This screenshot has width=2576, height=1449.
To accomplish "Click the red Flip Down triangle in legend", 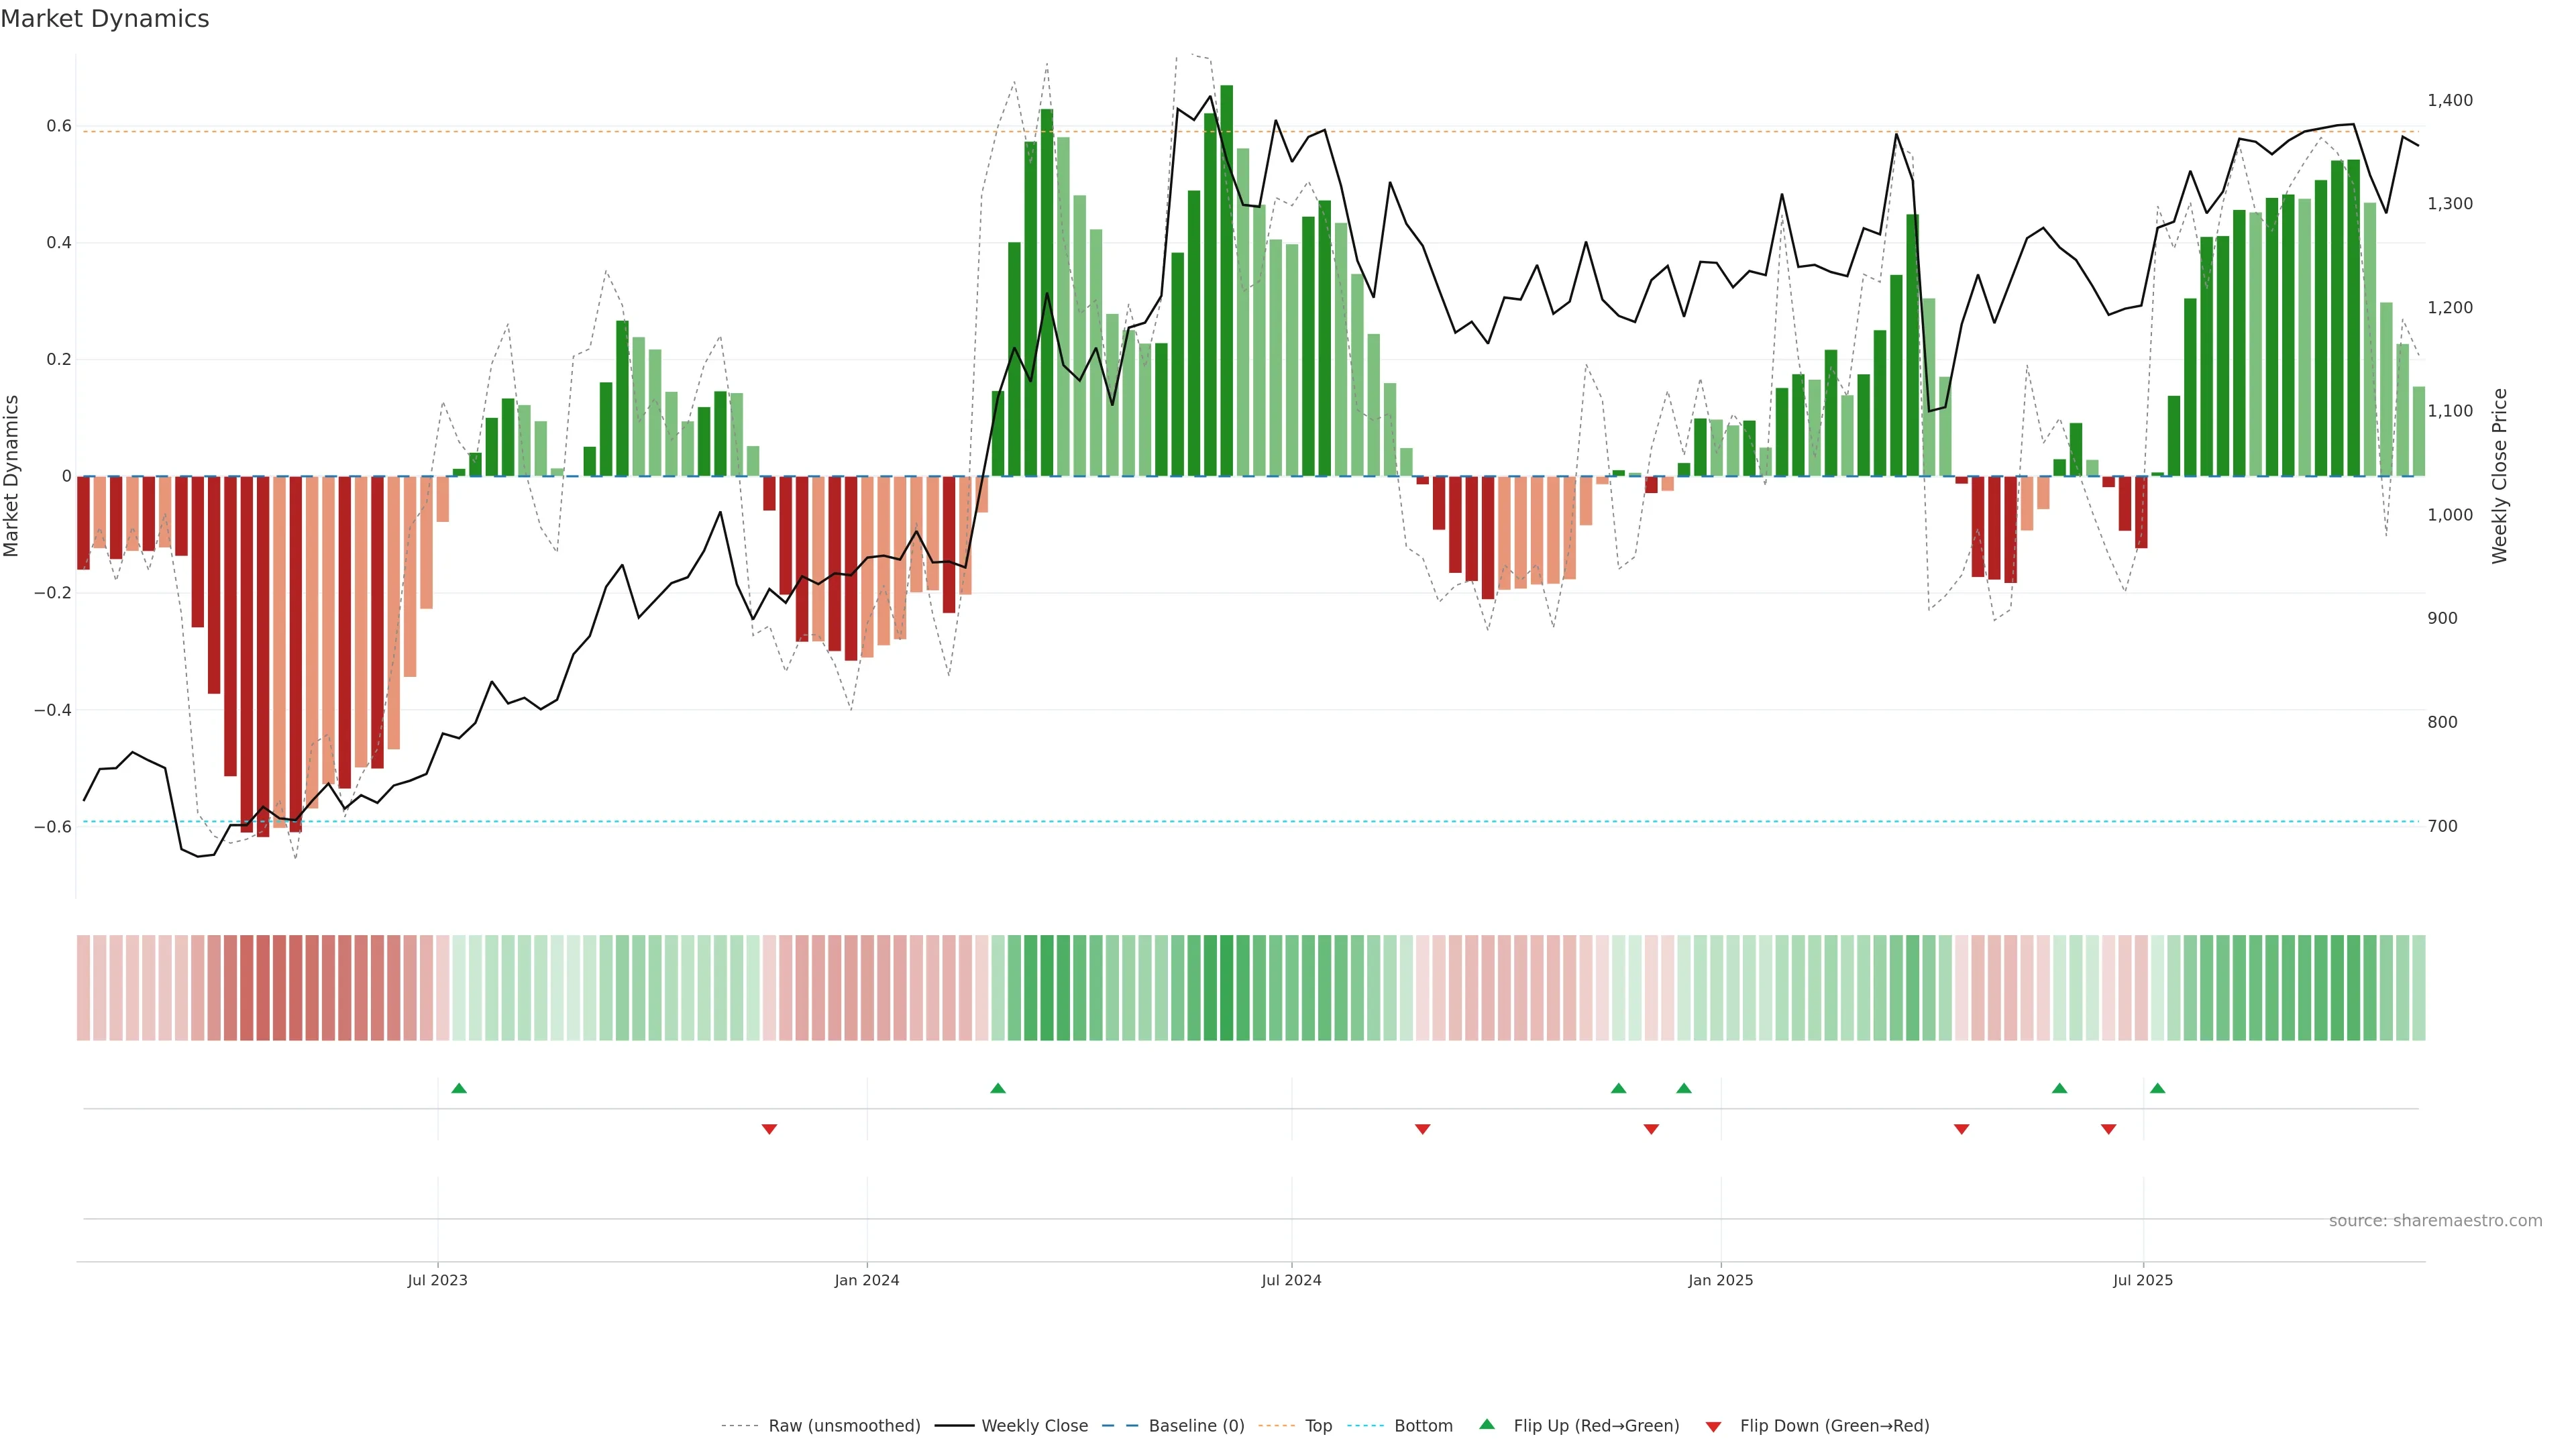I will pyautogui.click(x=1713, y=1426).
